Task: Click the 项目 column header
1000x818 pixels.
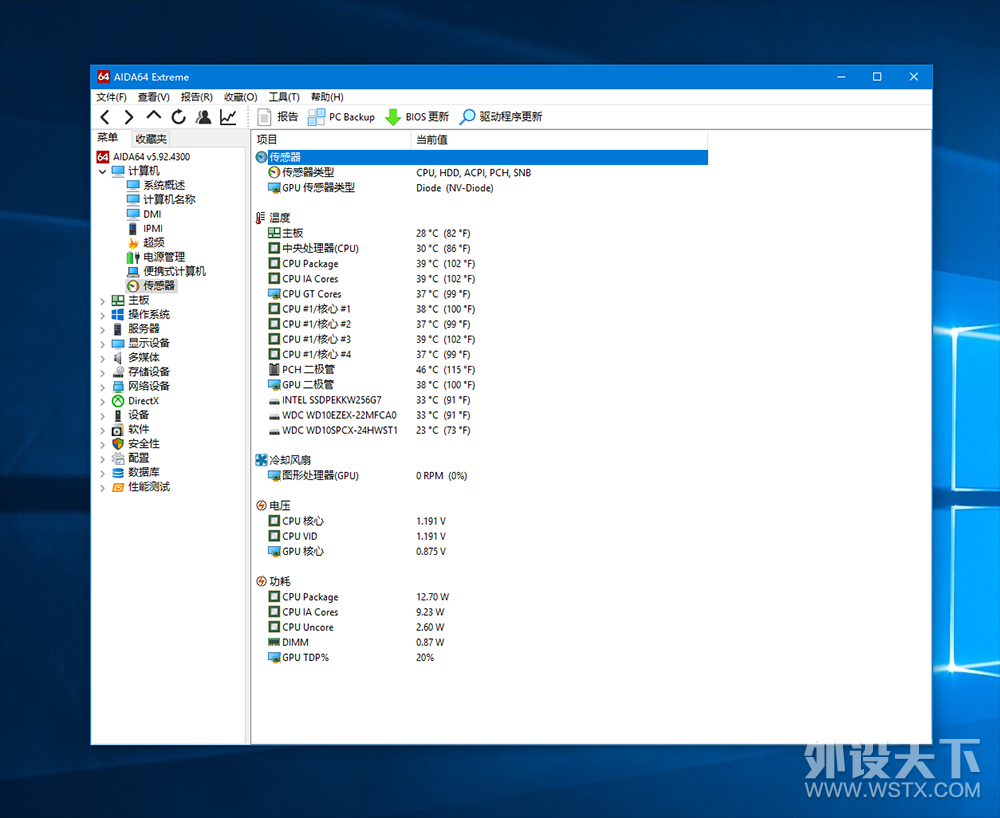Action: (x=332, y=140)
